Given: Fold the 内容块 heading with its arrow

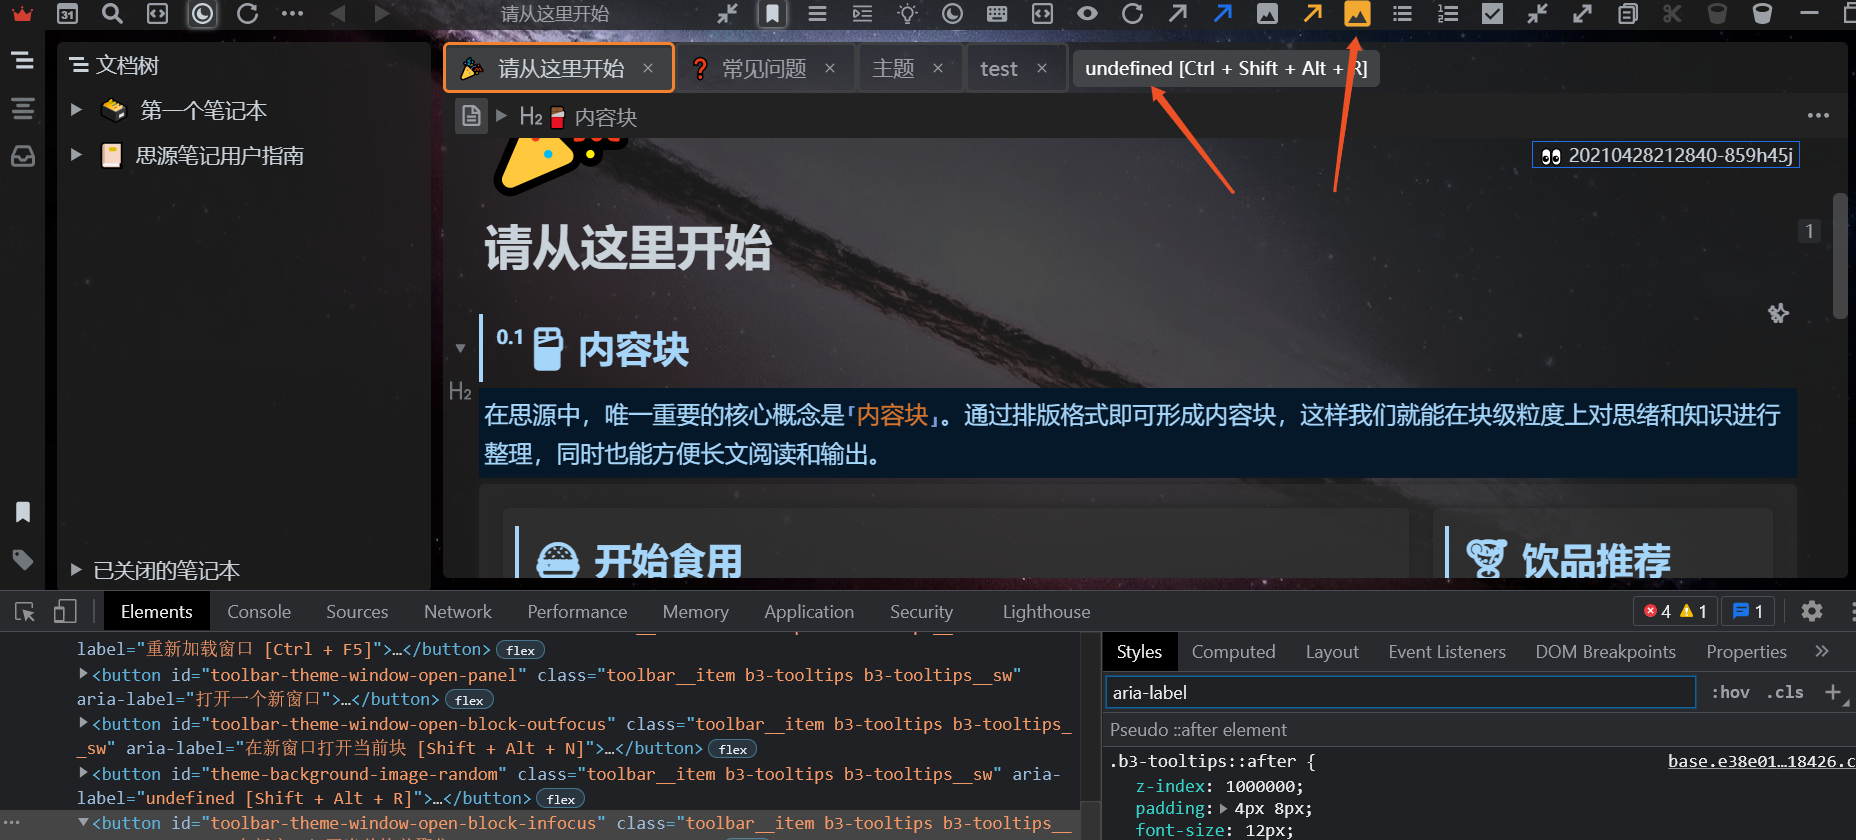Looking at the screenshot, I should [x=460, y=348].
